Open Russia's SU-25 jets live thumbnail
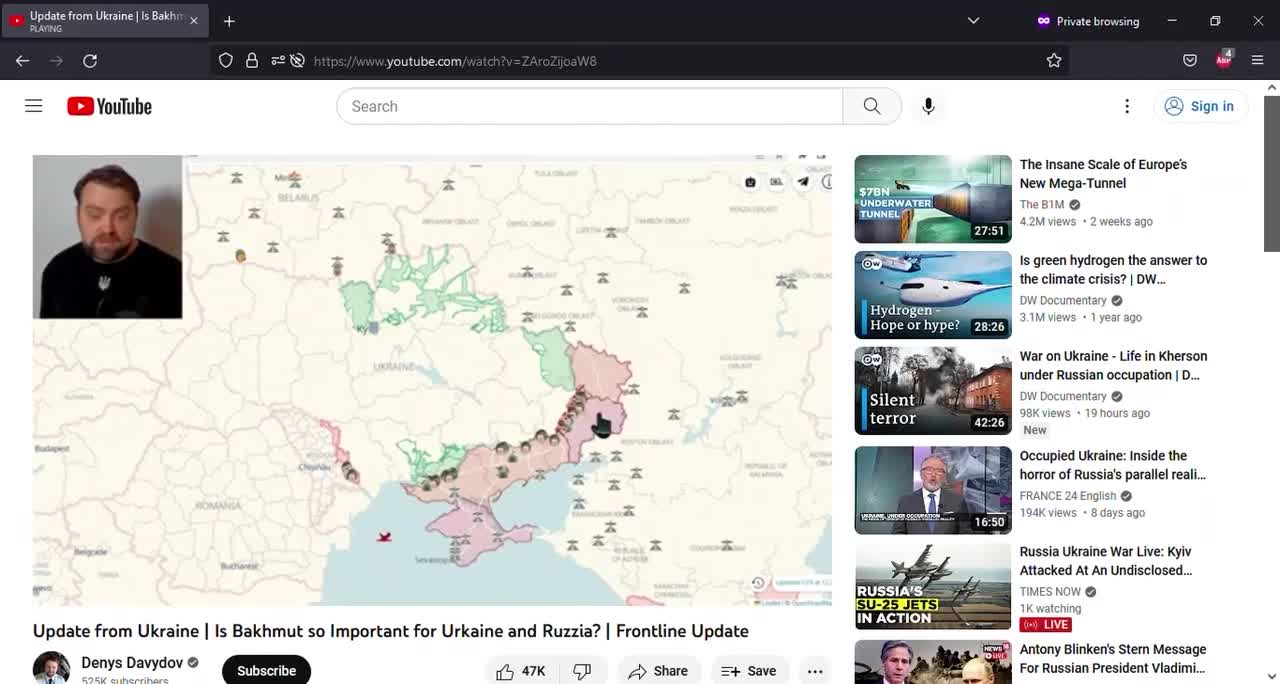 click(933, 586)
